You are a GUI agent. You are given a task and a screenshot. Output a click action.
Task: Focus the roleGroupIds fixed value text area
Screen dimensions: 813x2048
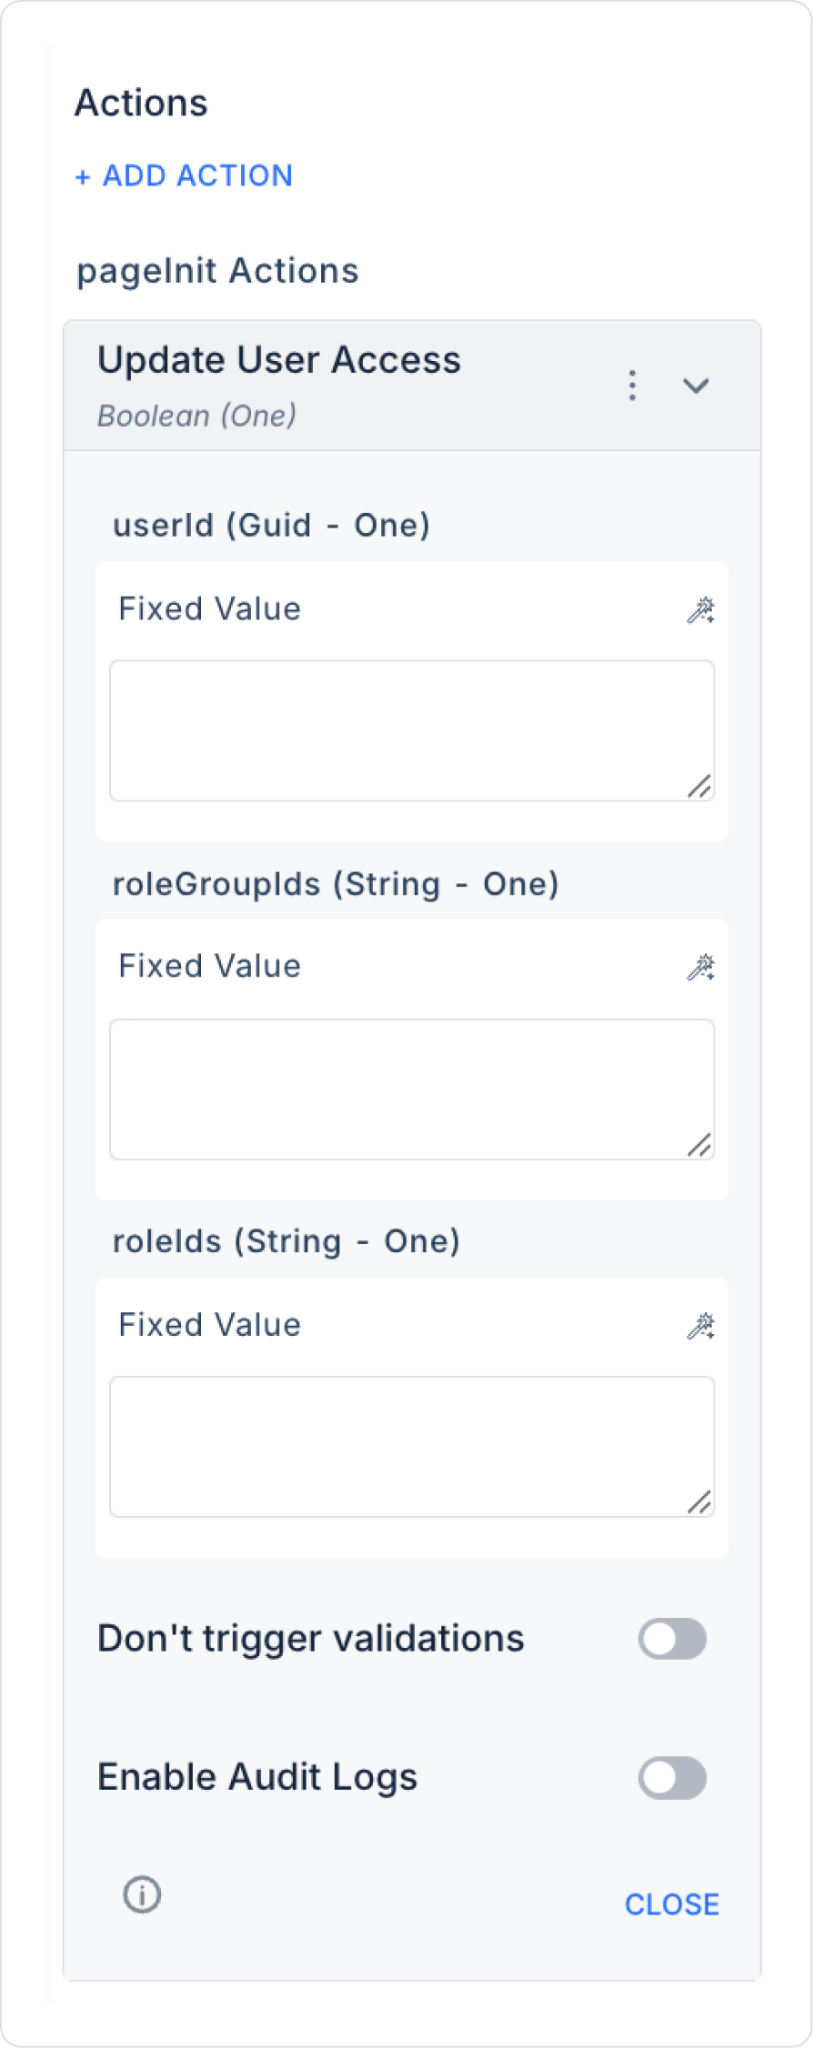[412, 1089]
